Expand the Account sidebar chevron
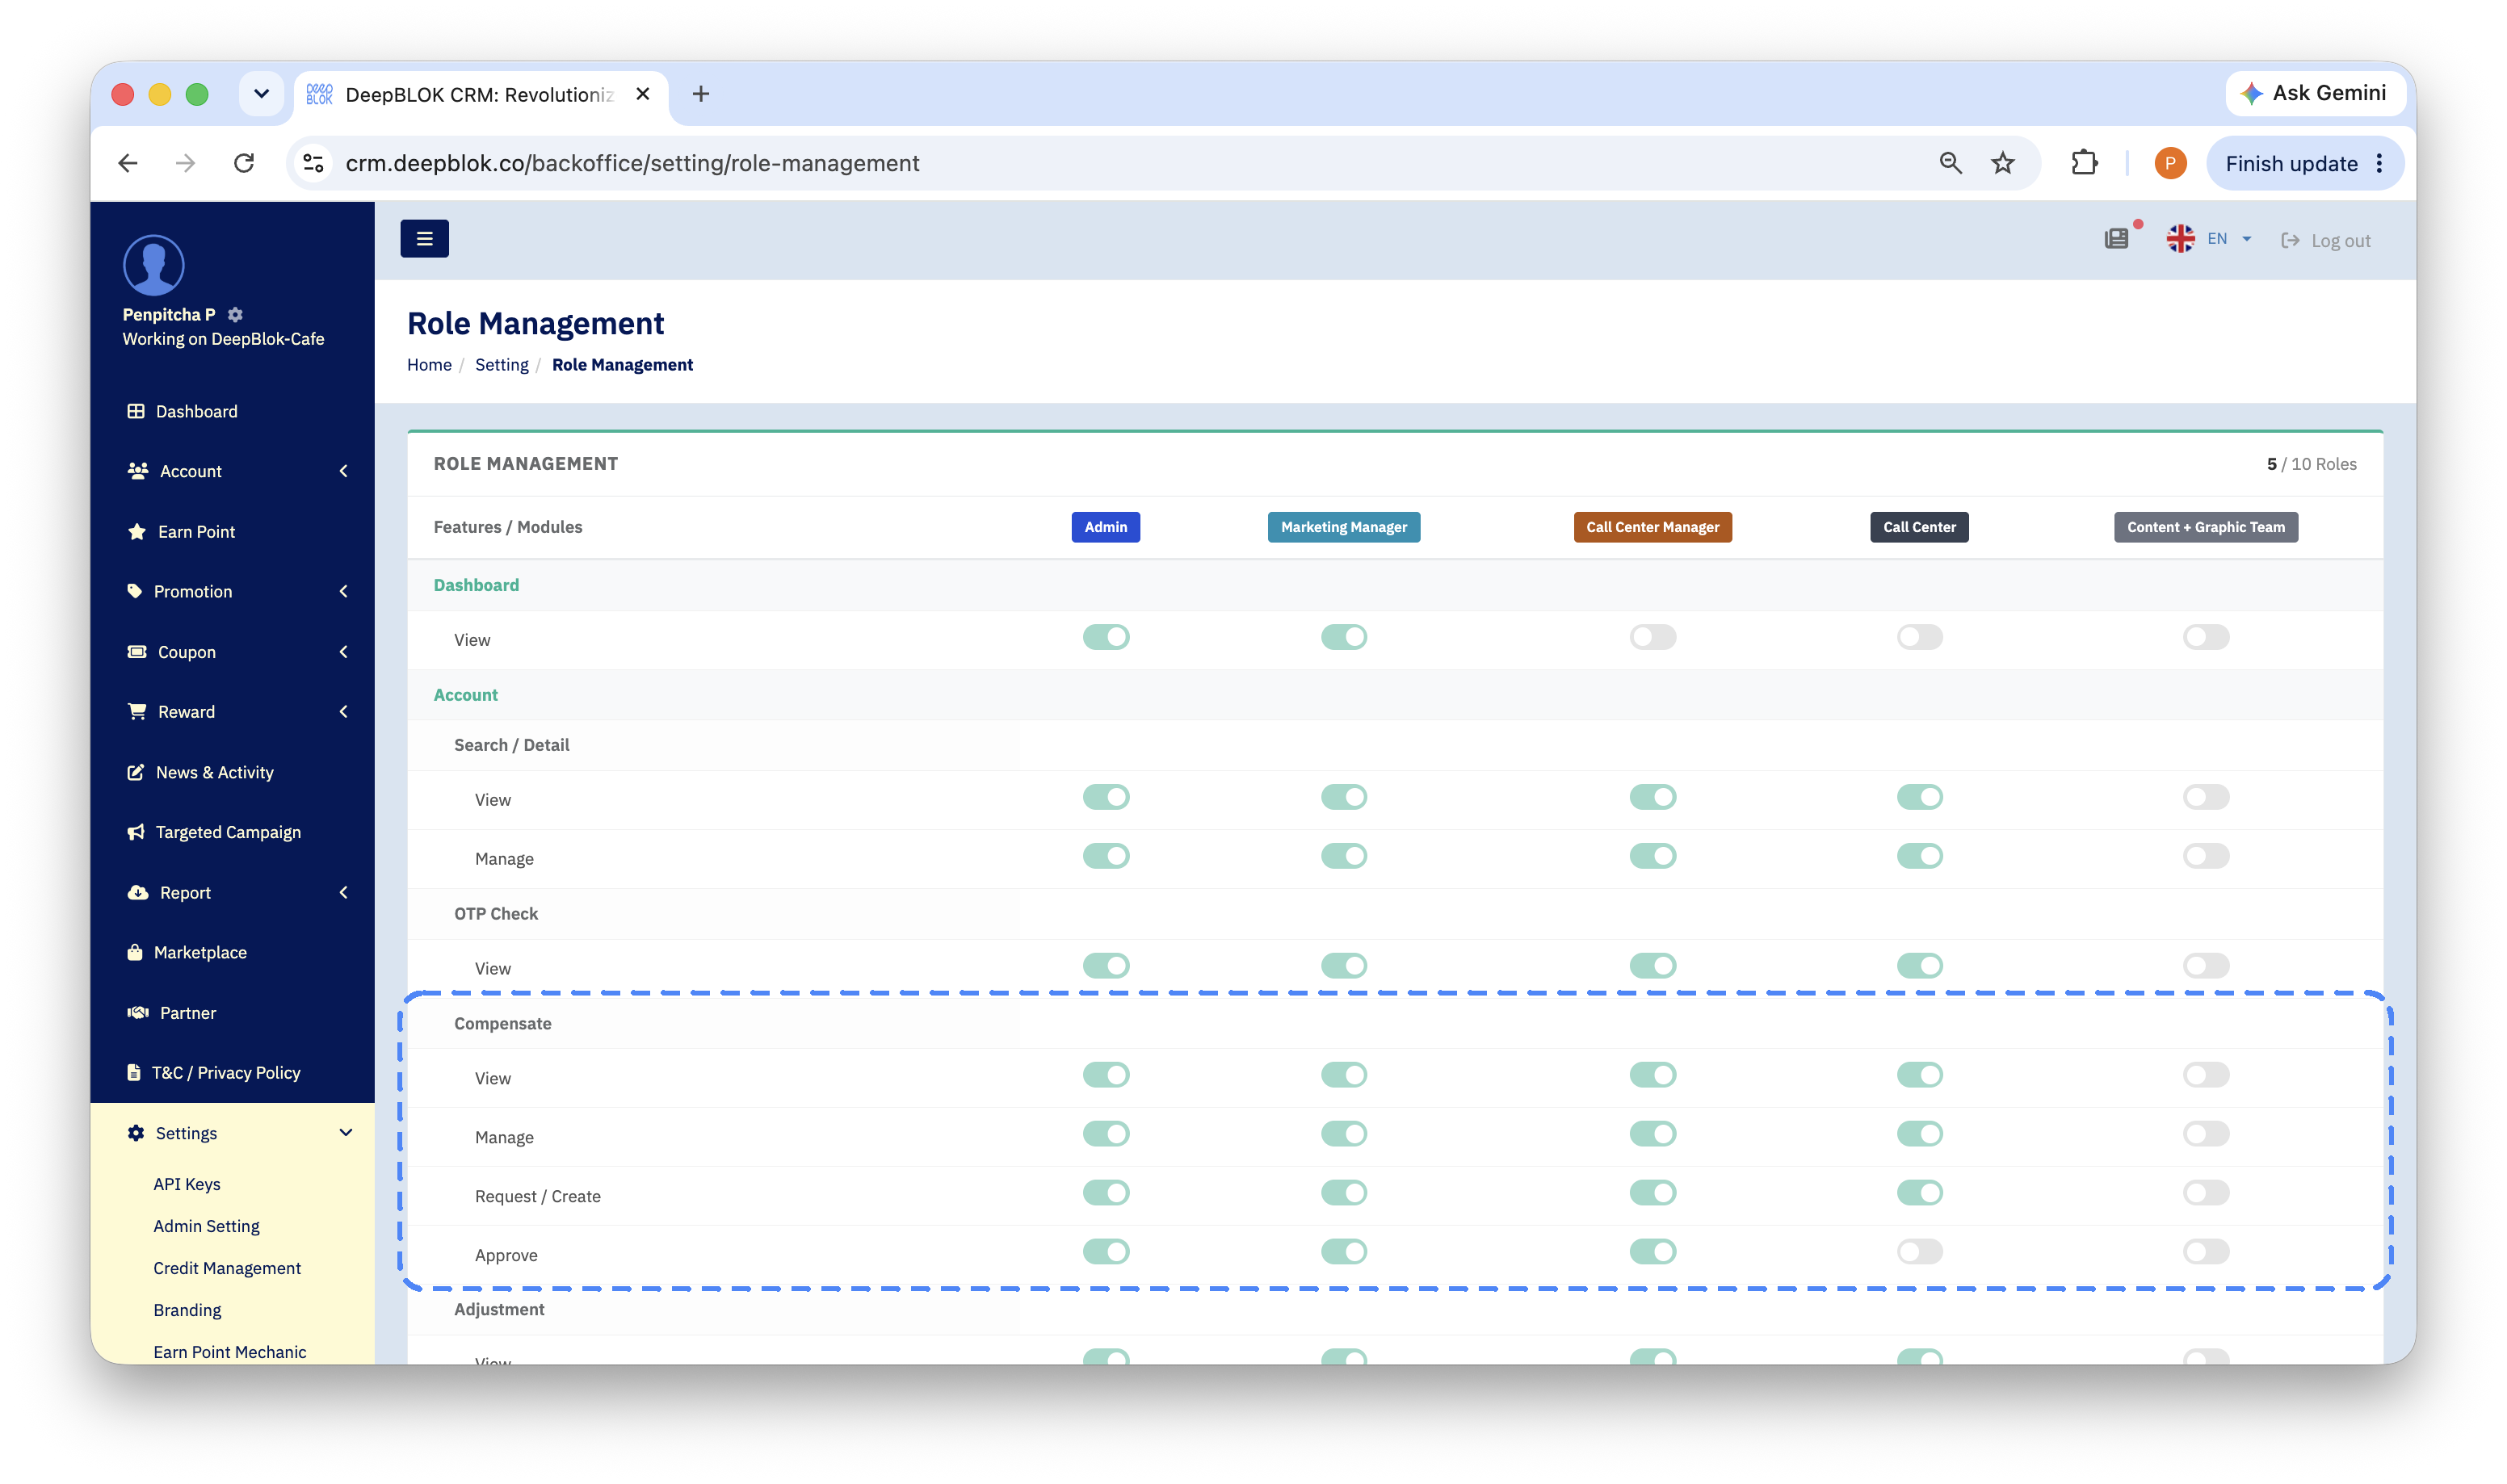This screenshot has height=1484, width=2507. [x=344, y=471]
